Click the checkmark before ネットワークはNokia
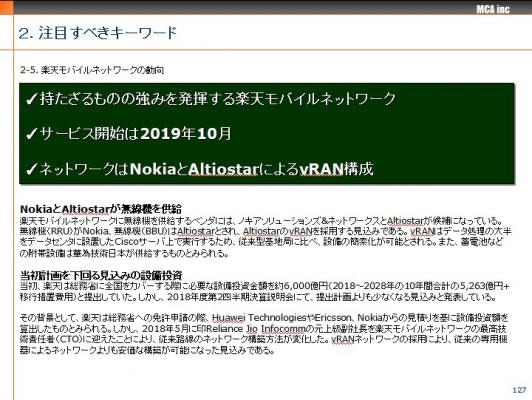The image size is (532, 400). 32,169
